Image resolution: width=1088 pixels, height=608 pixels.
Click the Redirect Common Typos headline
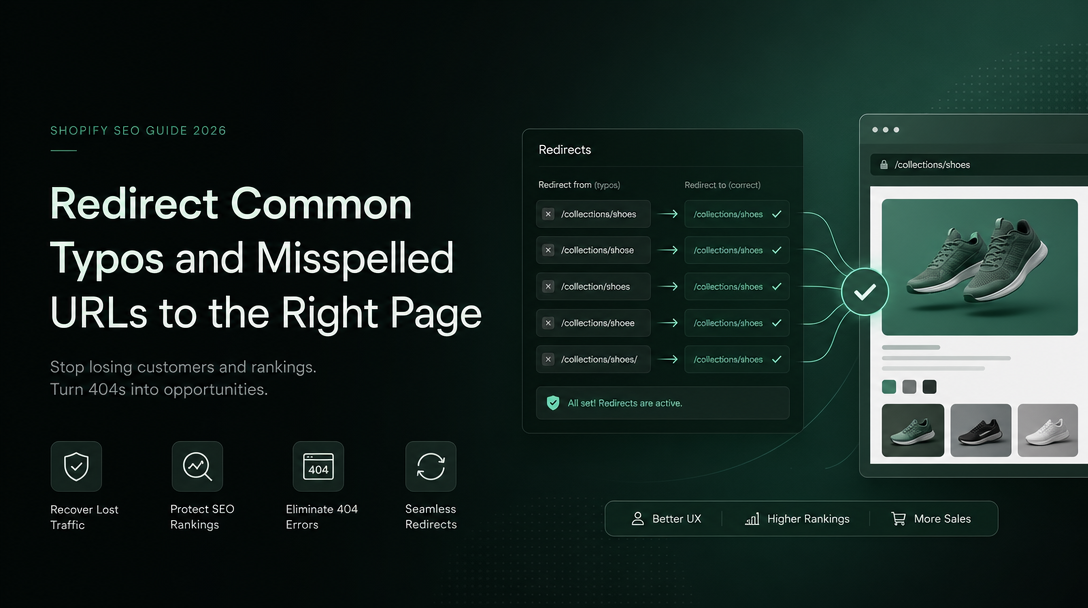click(266, 258)
